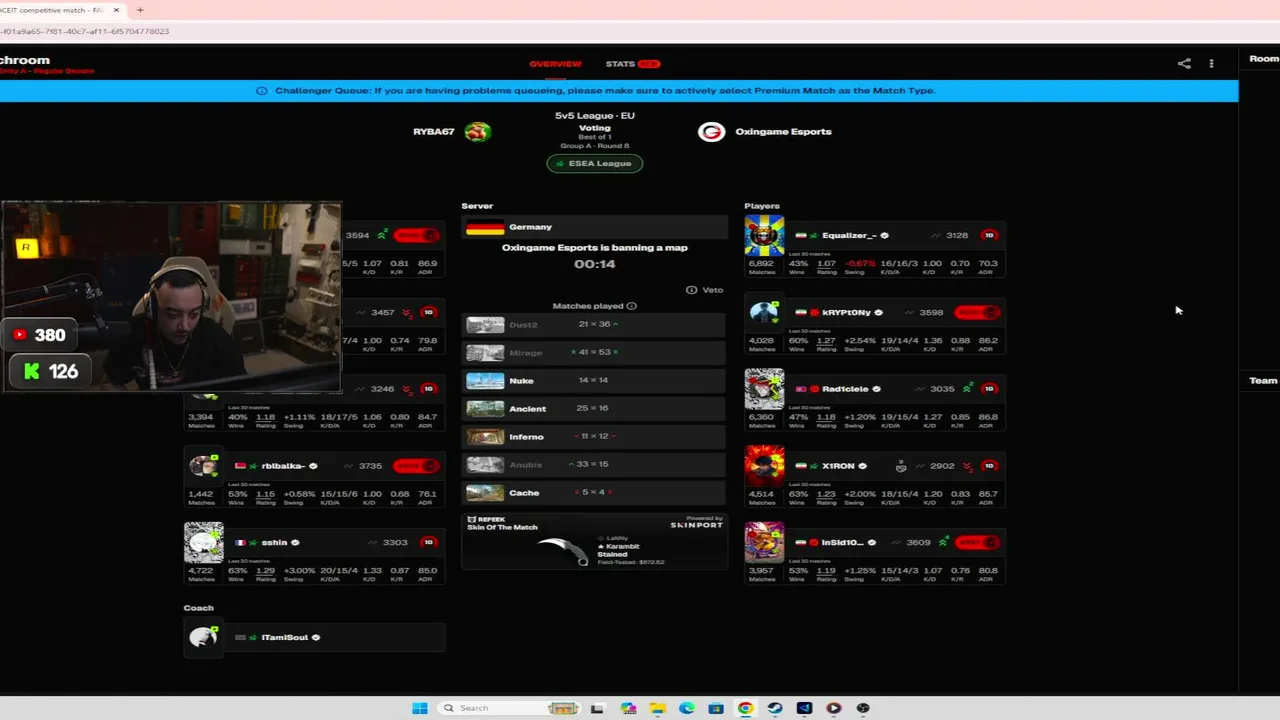Click the verified checkmark next to iTamiSoul
This screenshot has width=1280, height=720.
coord(316,637)
